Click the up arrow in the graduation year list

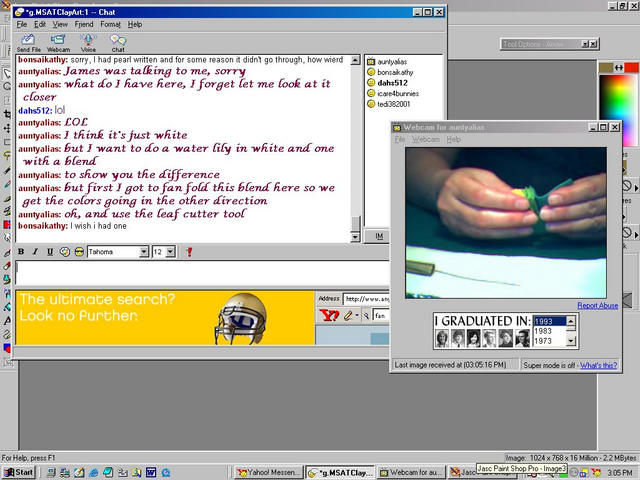click(571, 322)
